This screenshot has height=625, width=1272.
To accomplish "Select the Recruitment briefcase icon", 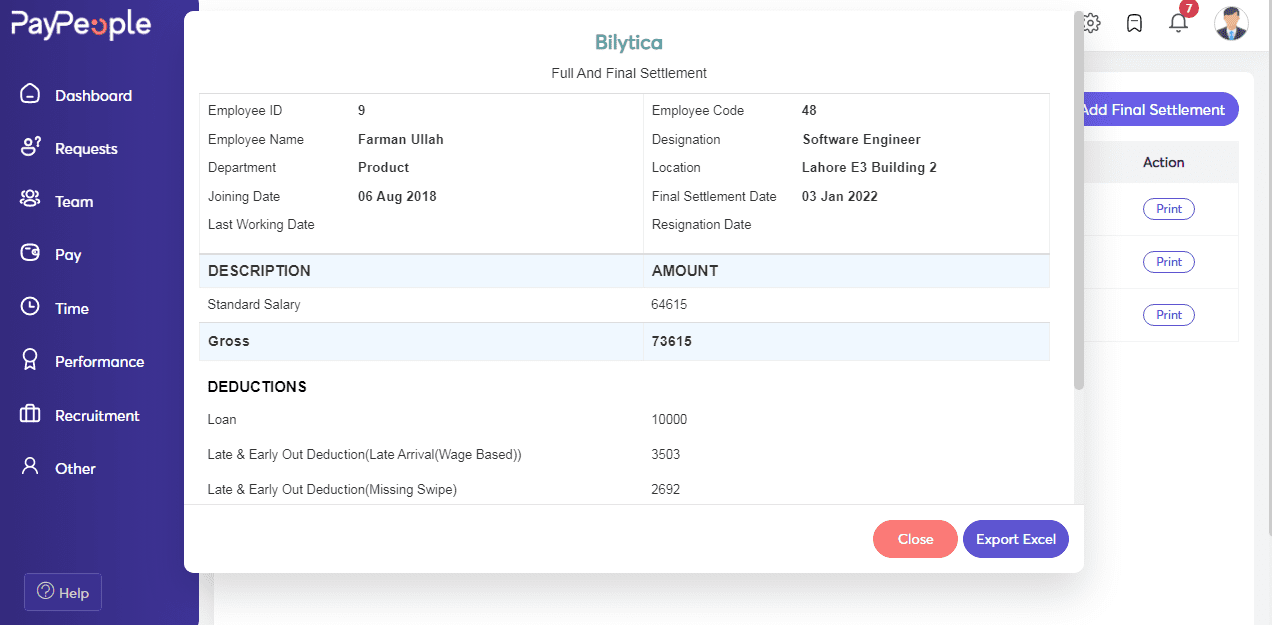I will (30, 415).
